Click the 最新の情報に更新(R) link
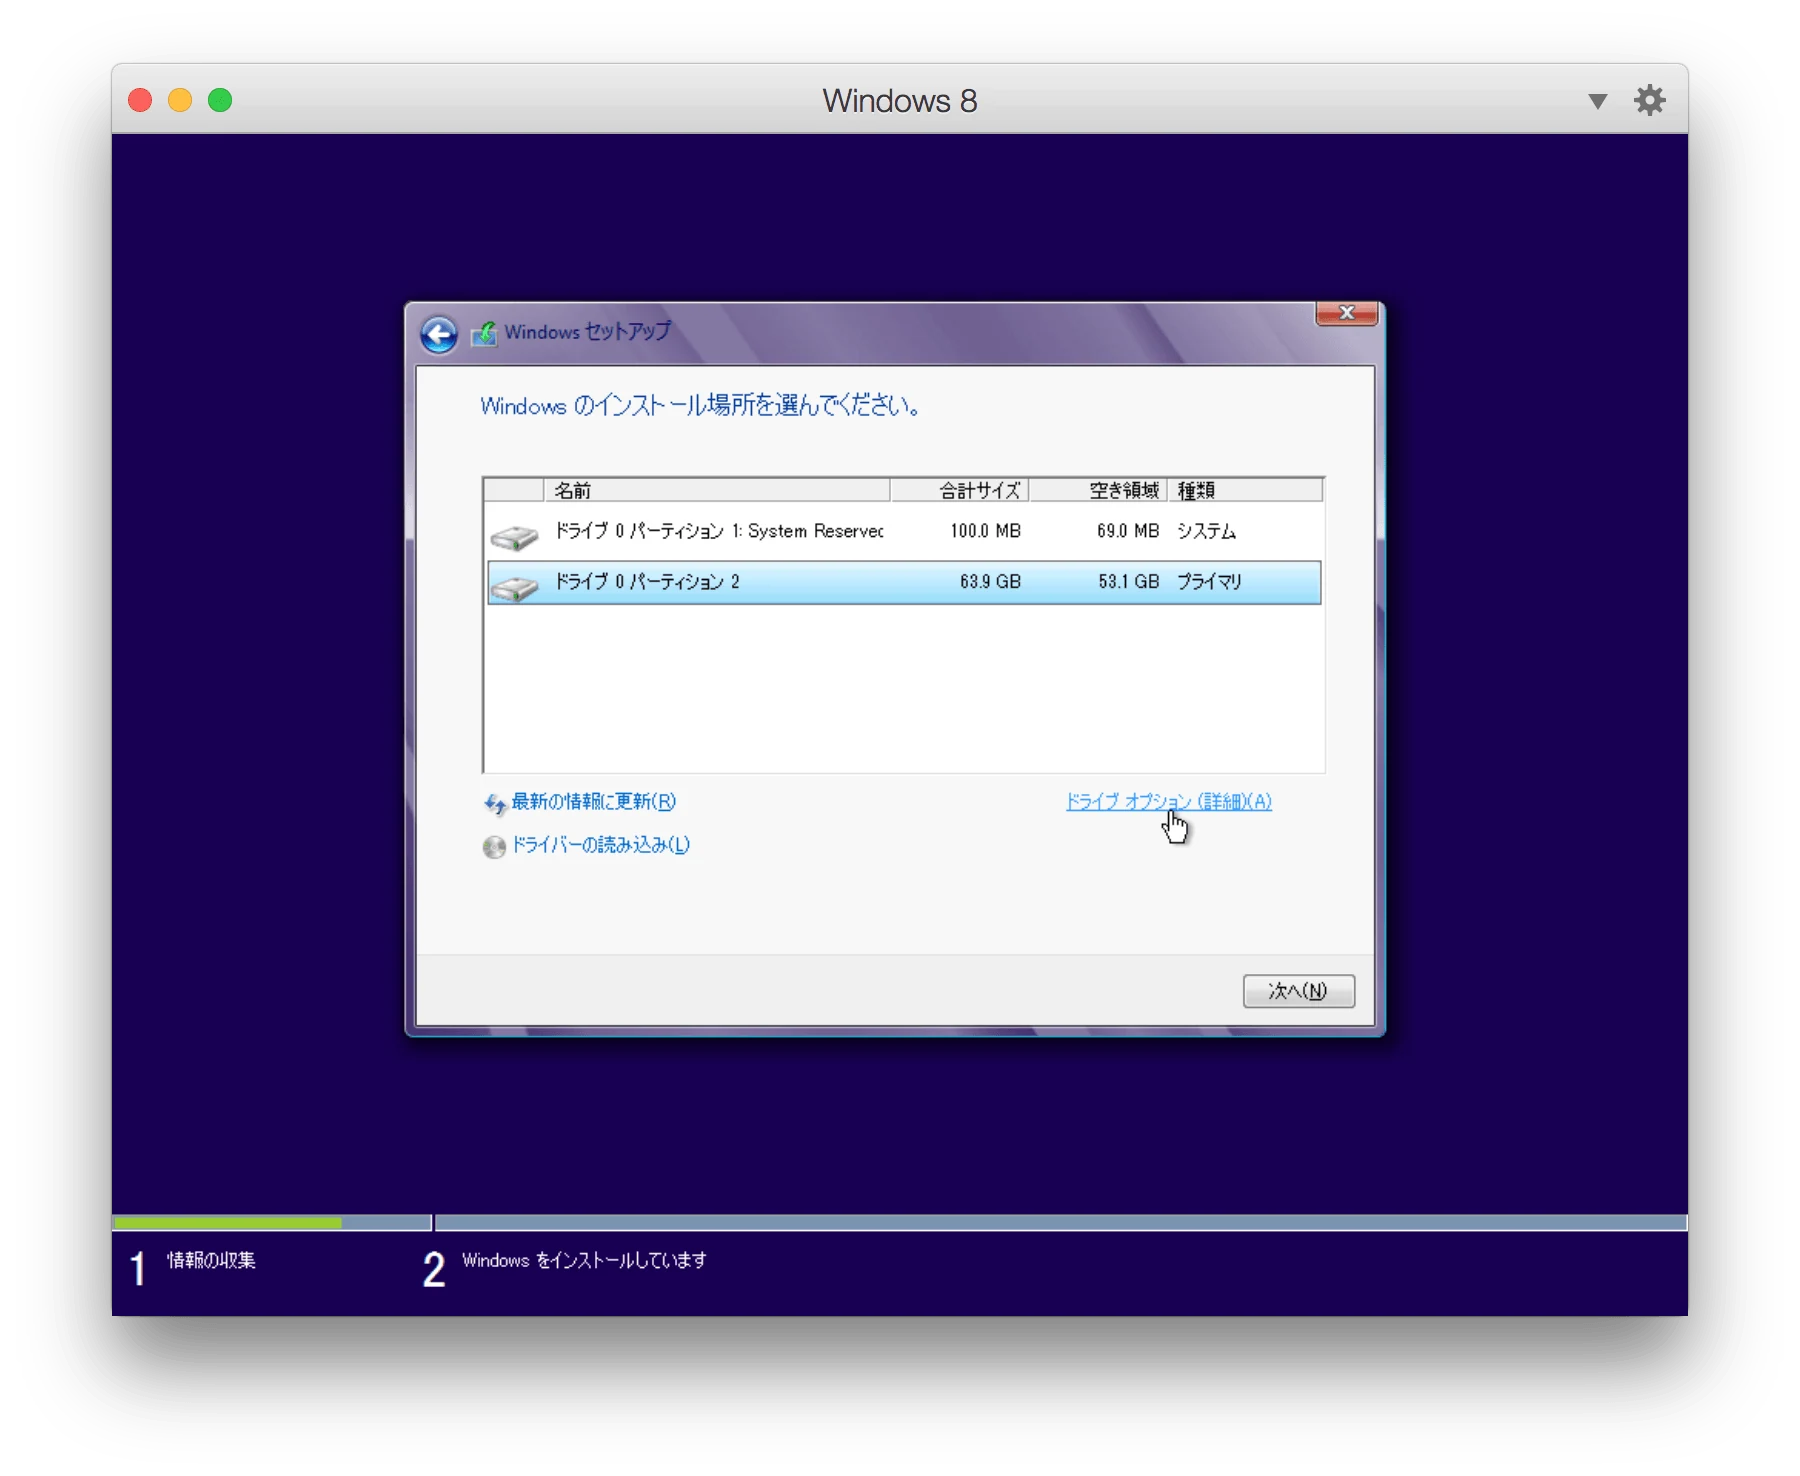The height and width of the screenshot is (1476, 1800). coord(594,802)
